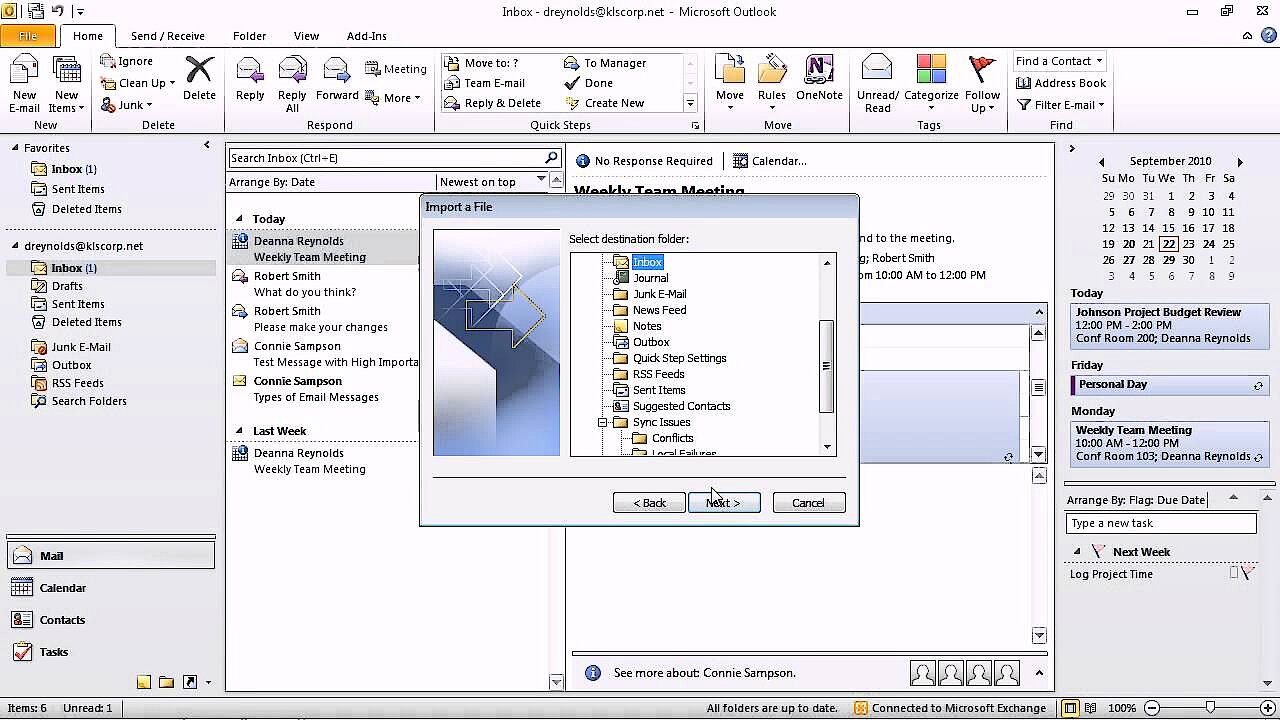Select Junk E-Mail as destination folder
This screenshot has height=720, width=1280.
point(659,294)
